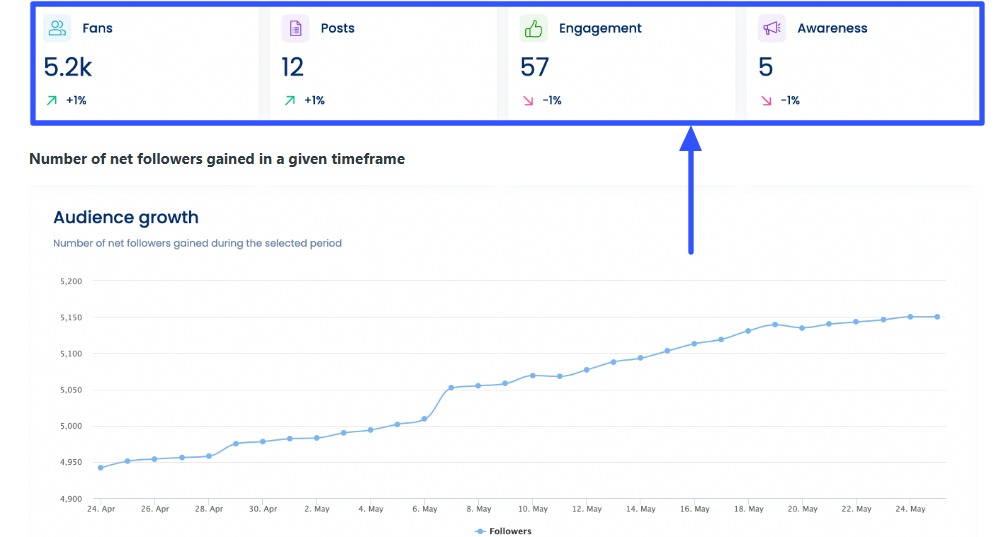Click the last data point on the line

point(937,317)
